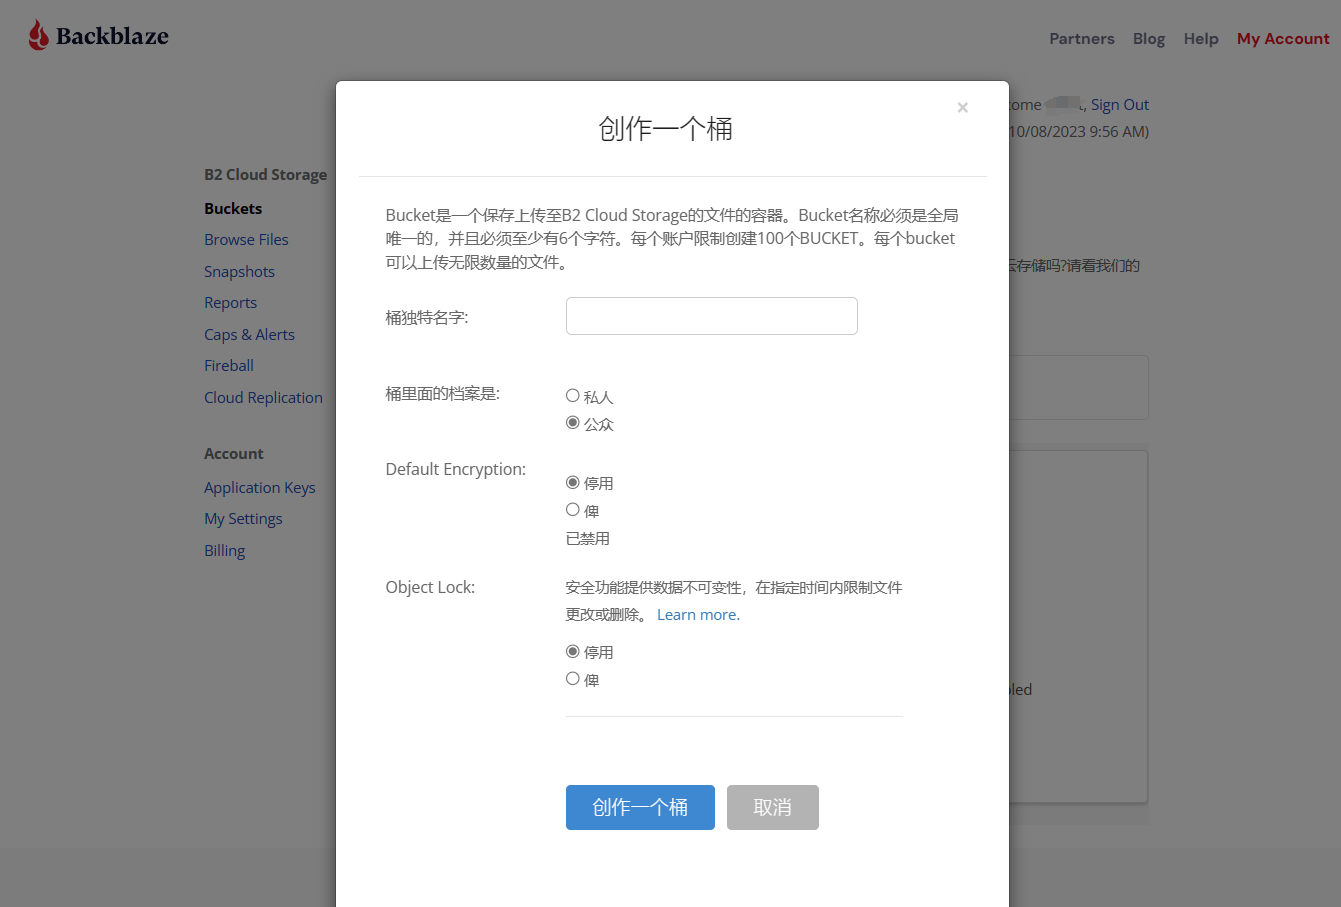This screenshot has height=907, width=1341.
Task: Open Browse Files in sidebar
Action: 246,240
